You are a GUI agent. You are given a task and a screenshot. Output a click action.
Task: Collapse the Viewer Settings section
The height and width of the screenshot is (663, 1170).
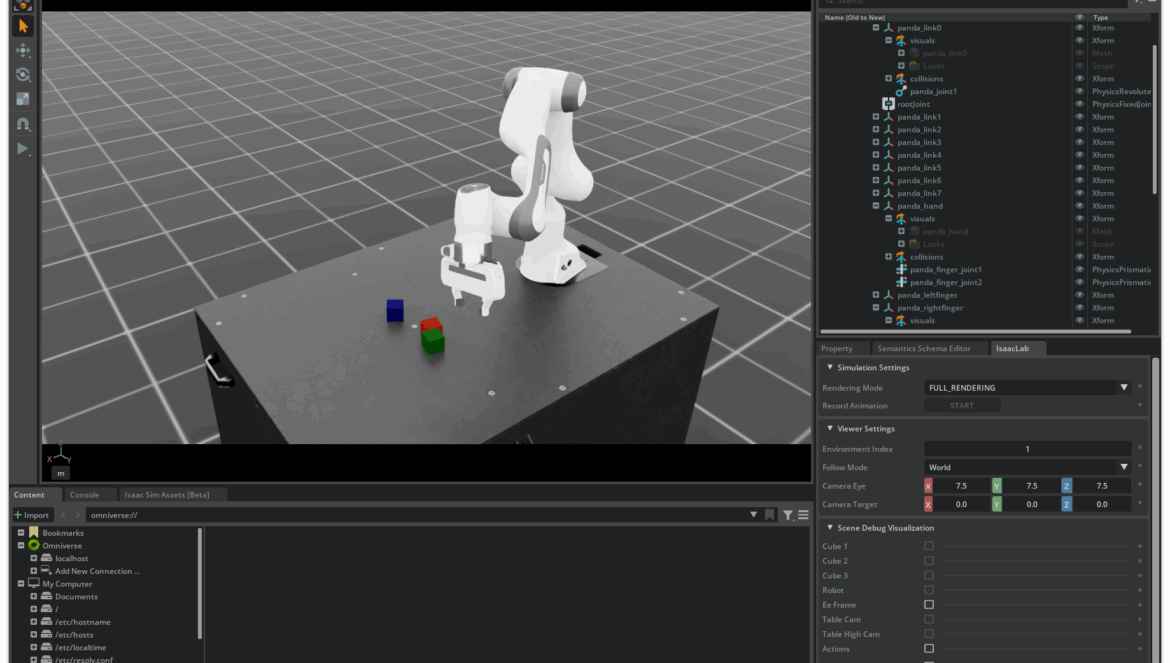point(830,429)
